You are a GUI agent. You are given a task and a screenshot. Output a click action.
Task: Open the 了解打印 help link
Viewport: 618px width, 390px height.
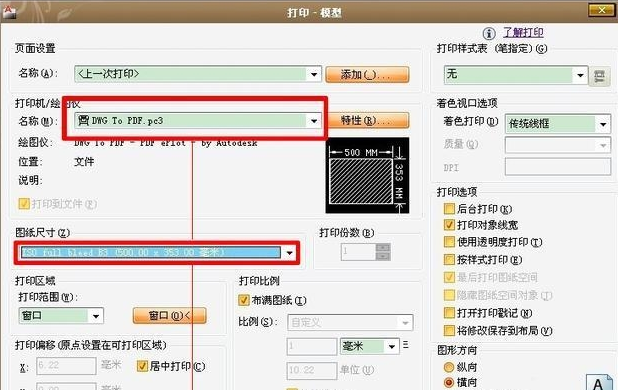tap(523, 33)
